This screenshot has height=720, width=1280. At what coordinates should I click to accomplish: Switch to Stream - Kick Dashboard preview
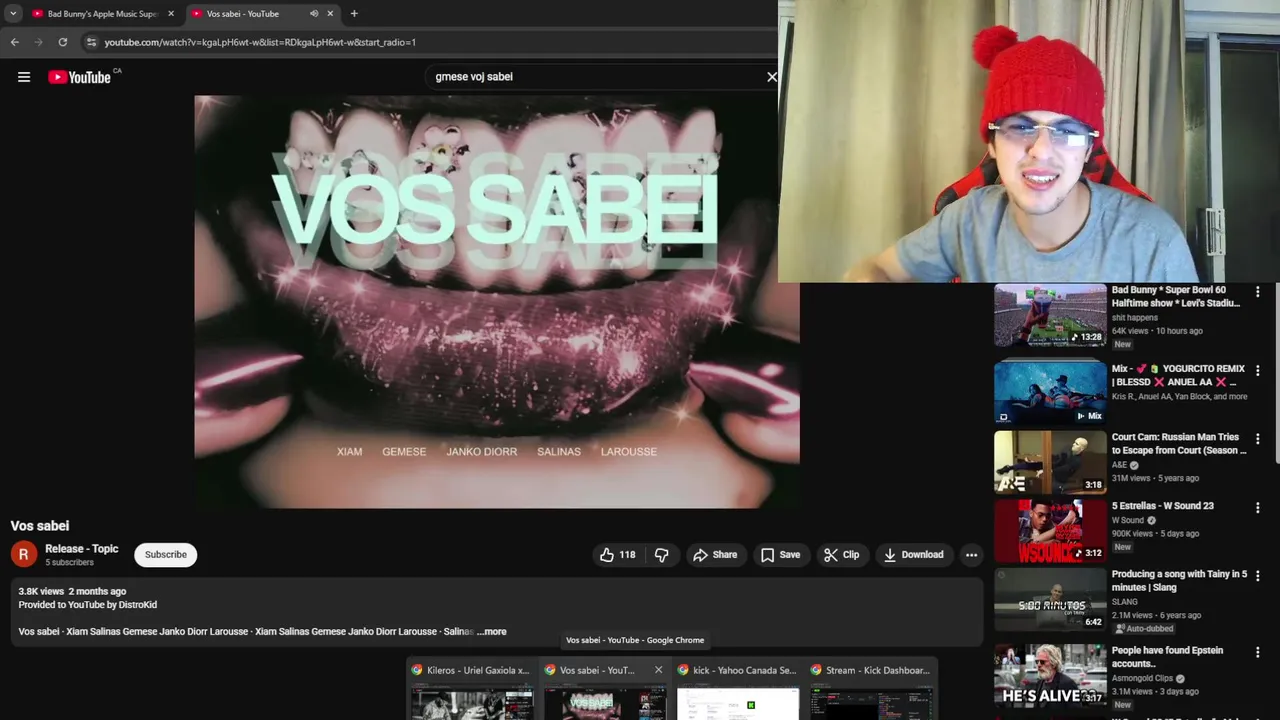[x=871, y=690]
